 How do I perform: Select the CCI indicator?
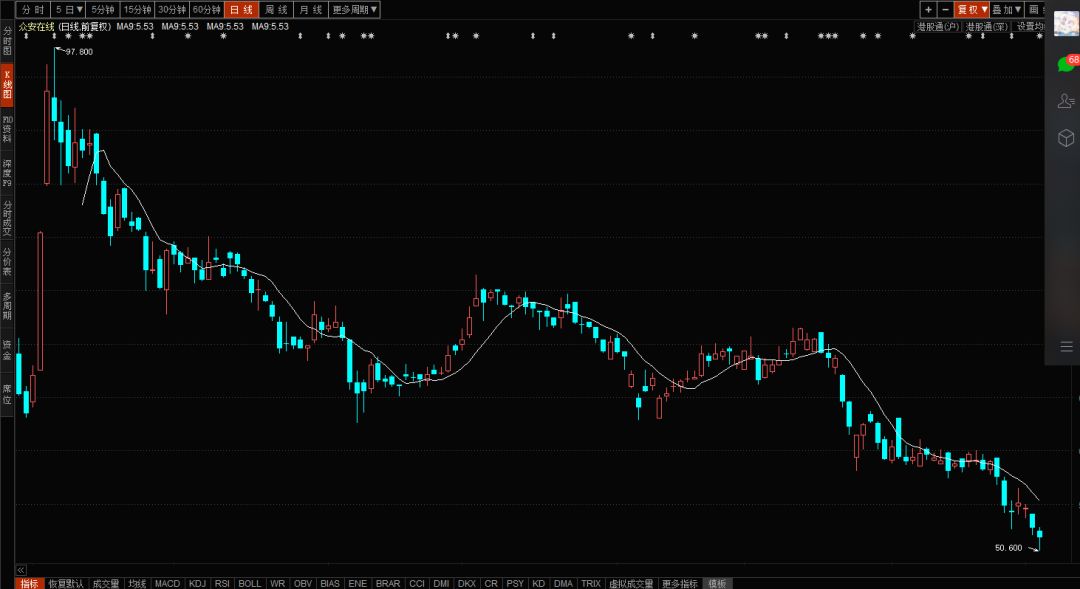click(x=417, y=583)
